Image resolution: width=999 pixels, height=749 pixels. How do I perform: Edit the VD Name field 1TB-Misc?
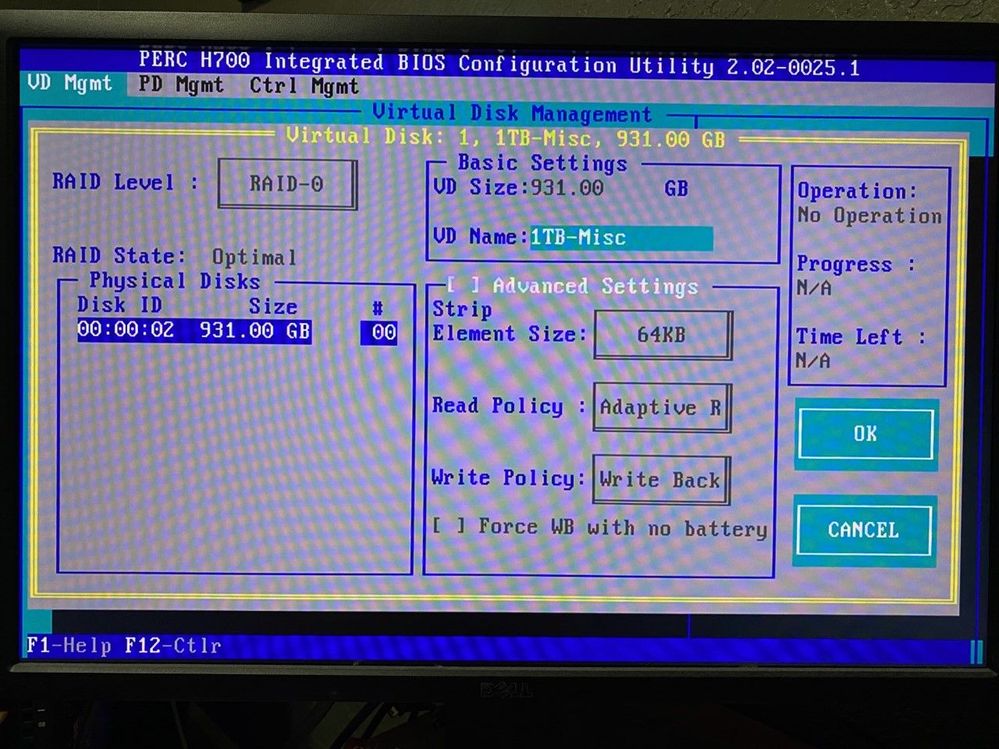(x=621, y=238)
